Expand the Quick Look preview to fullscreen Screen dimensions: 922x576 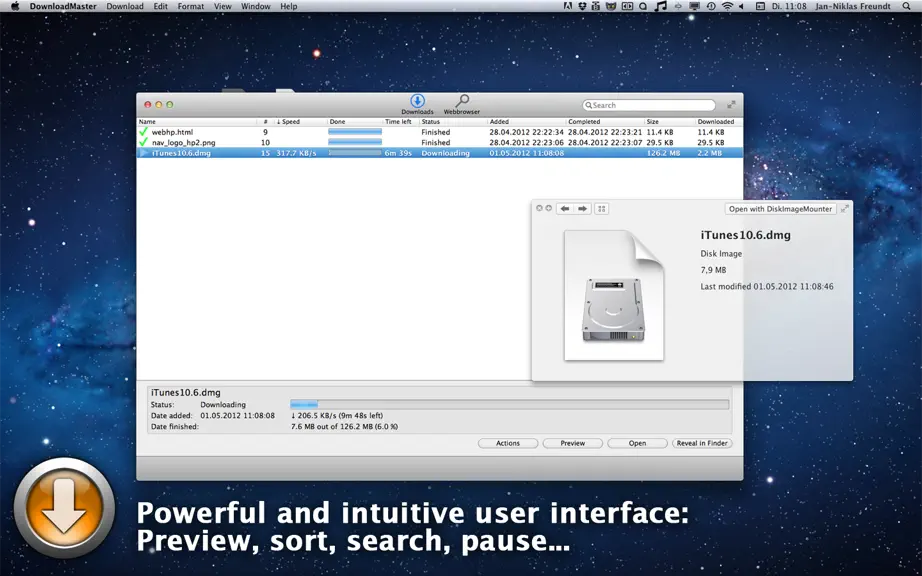click(x=845, y=209)
